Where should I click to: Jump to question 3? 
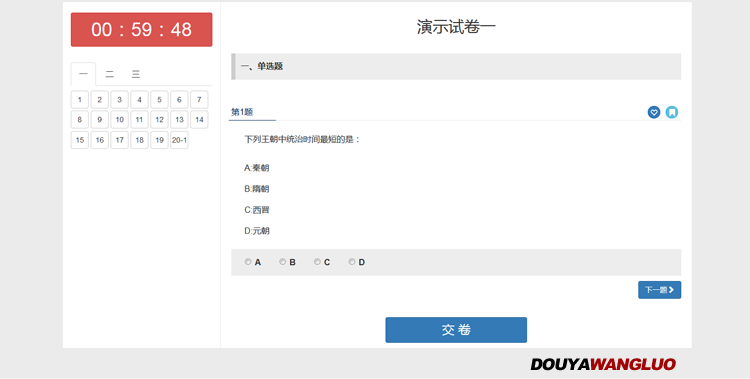(120, 100)
